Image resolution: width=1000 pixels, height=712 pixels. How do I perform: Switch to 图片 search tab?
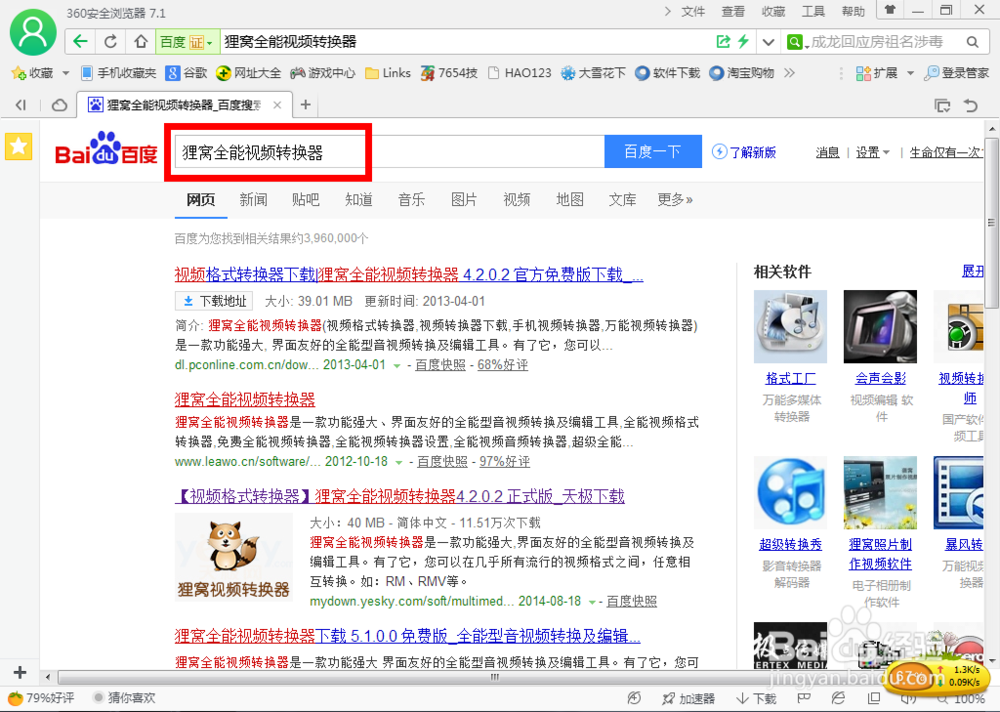click(464, 200)
